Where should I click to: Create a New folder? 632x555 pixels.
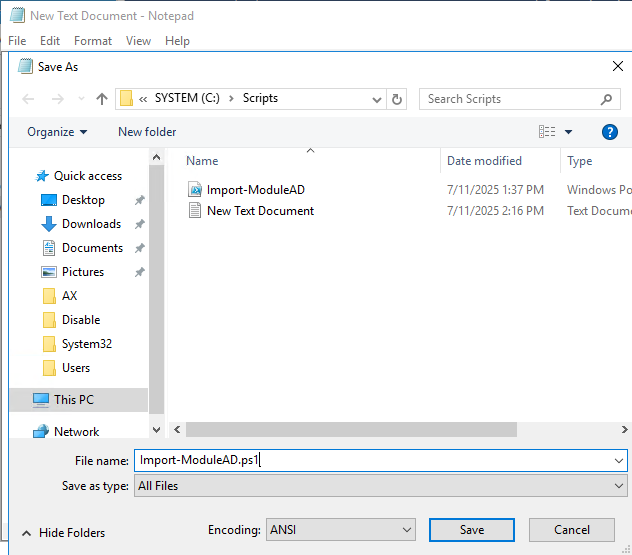click(147, 132)
